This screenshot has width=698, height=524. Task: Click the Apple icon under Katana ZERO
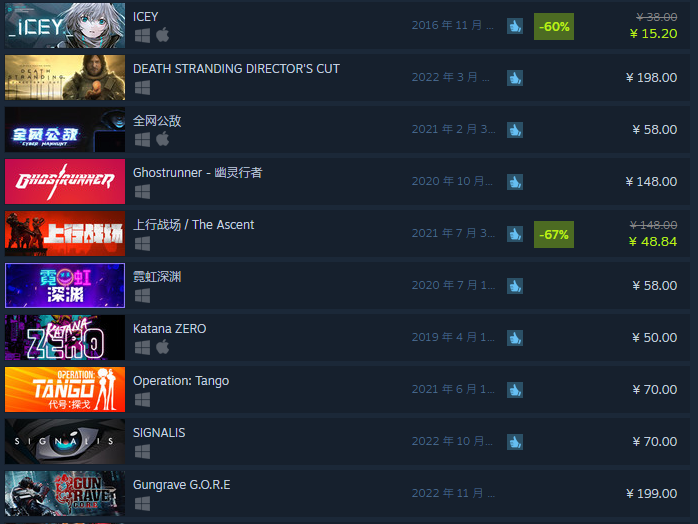point(162,347)
